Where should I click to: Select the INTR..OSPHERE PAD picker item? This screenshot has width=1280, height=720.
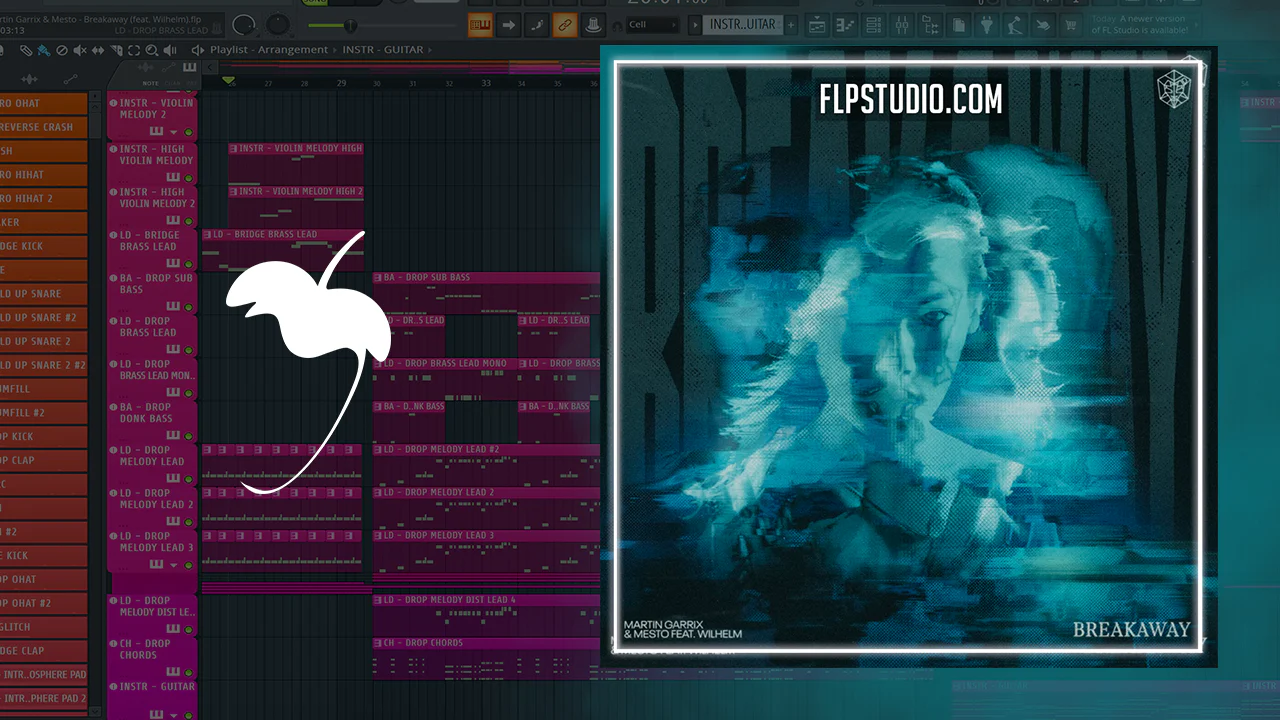(44, 675)
